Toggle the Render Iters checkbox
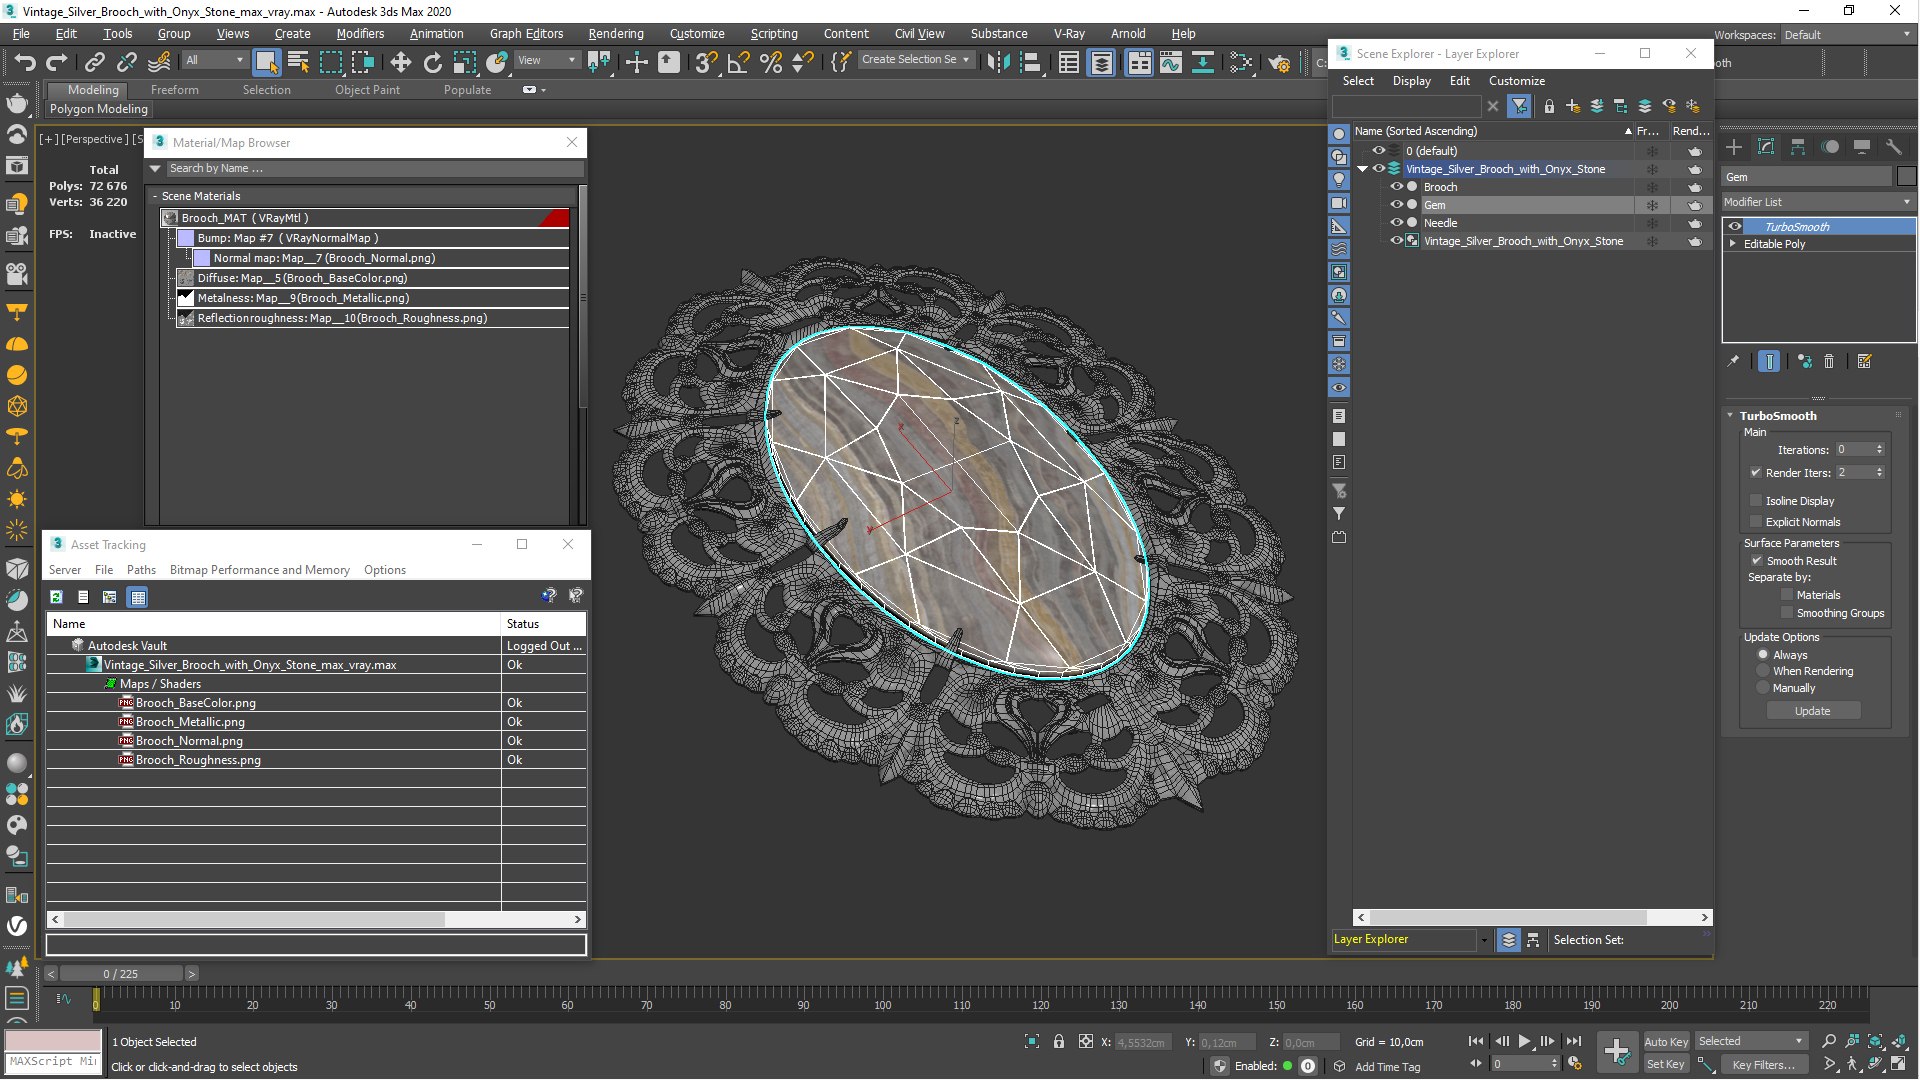 pyautogui.click(x=1756, y=473)
